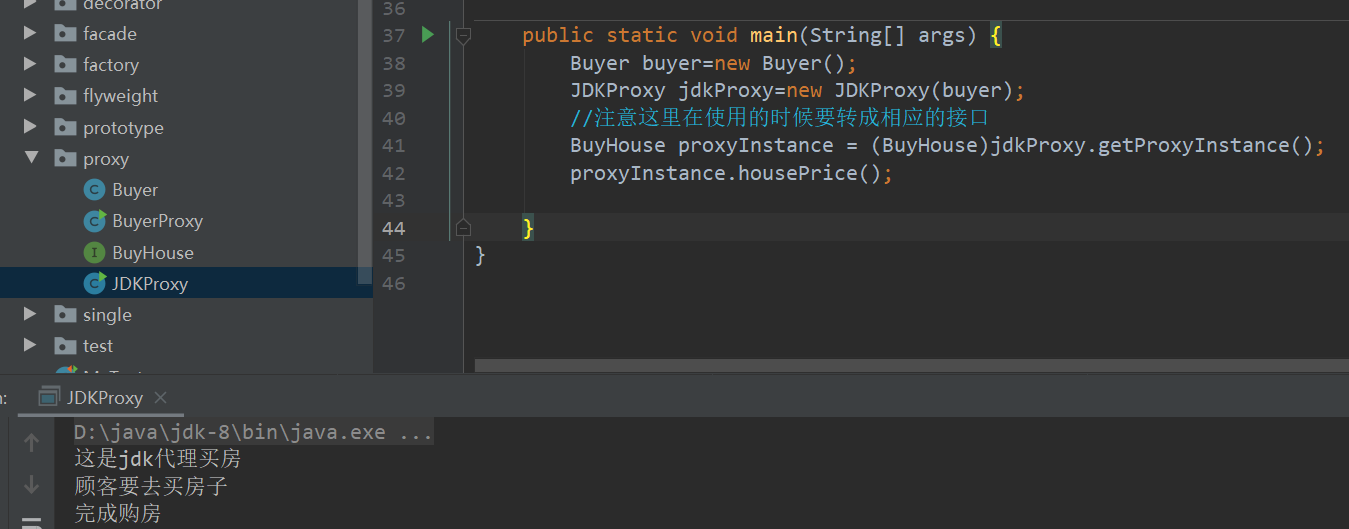Click the BuyHouse interface icon
The width and height of the screenshot is (1349, 529).
(x=94, y=252)
